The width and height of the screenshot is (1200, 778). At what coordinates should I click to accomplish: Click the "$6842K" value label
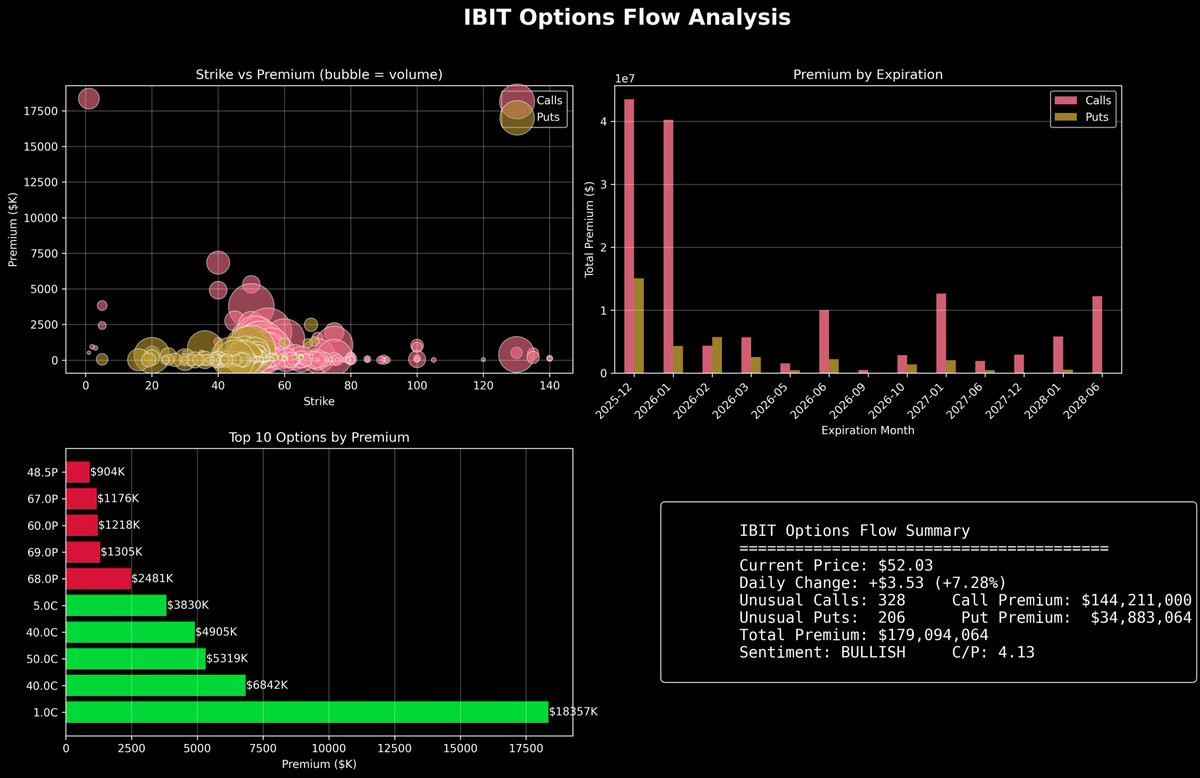click(x=267, y=685)
